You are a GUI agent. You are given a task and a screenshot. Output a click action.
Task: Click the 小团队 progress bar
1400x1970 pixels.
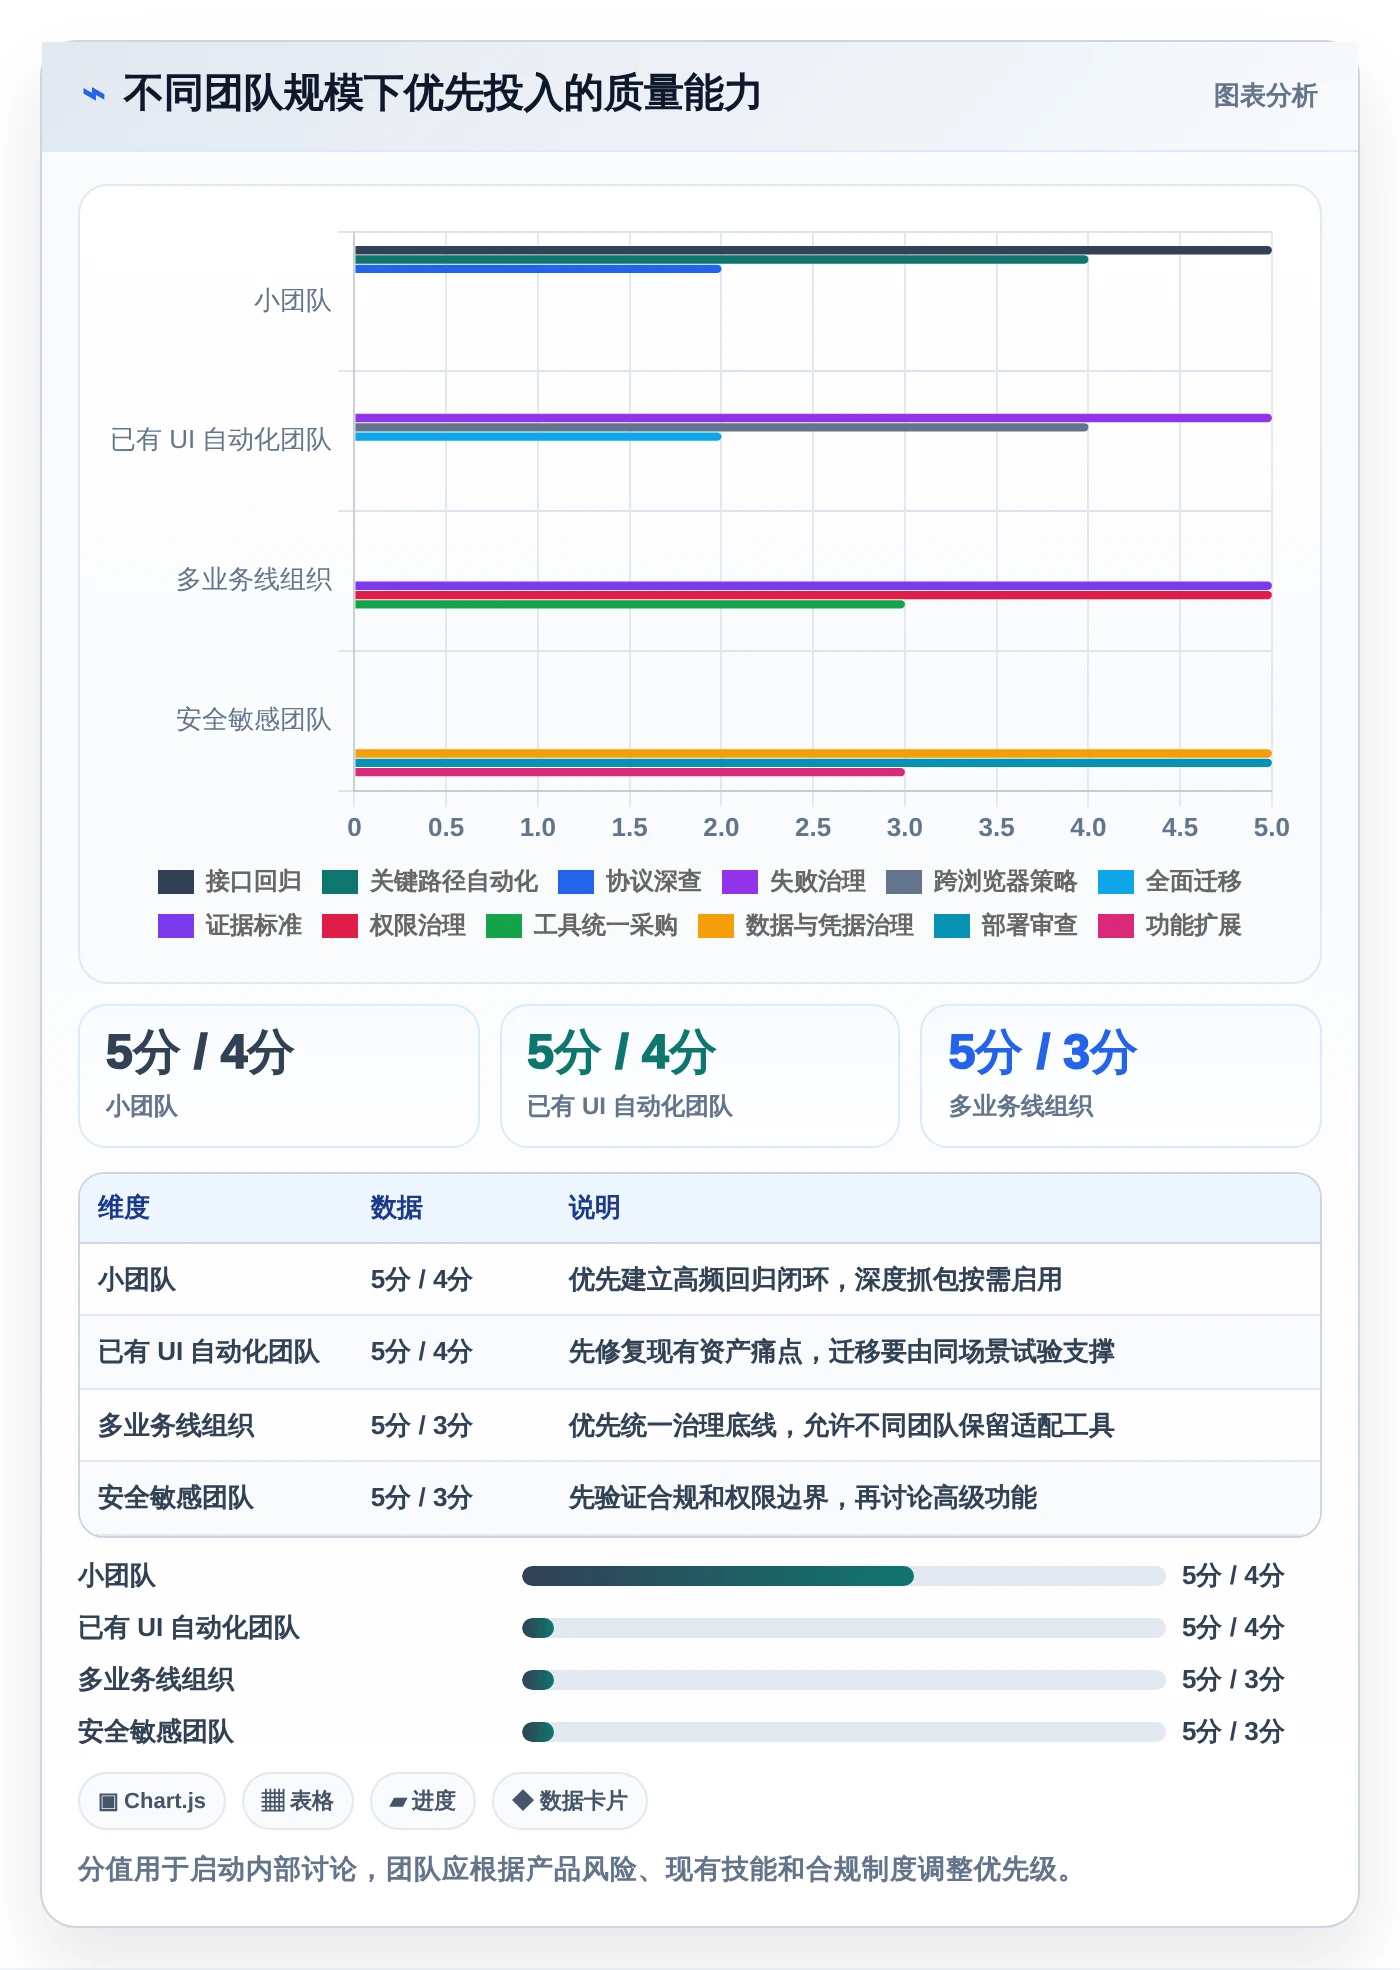point(844,1576)
